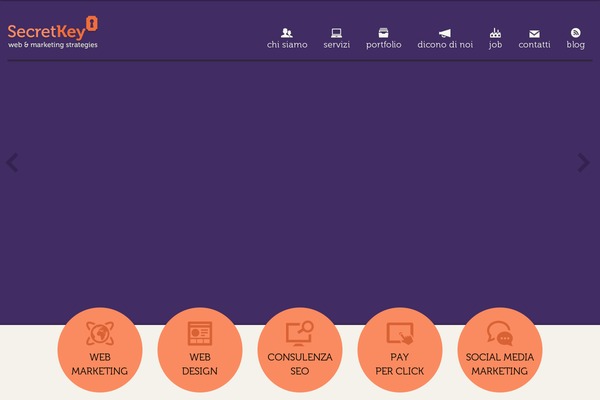Click the job icon in navigation
This screenshot has height=400, width=600.
(495, 33)
